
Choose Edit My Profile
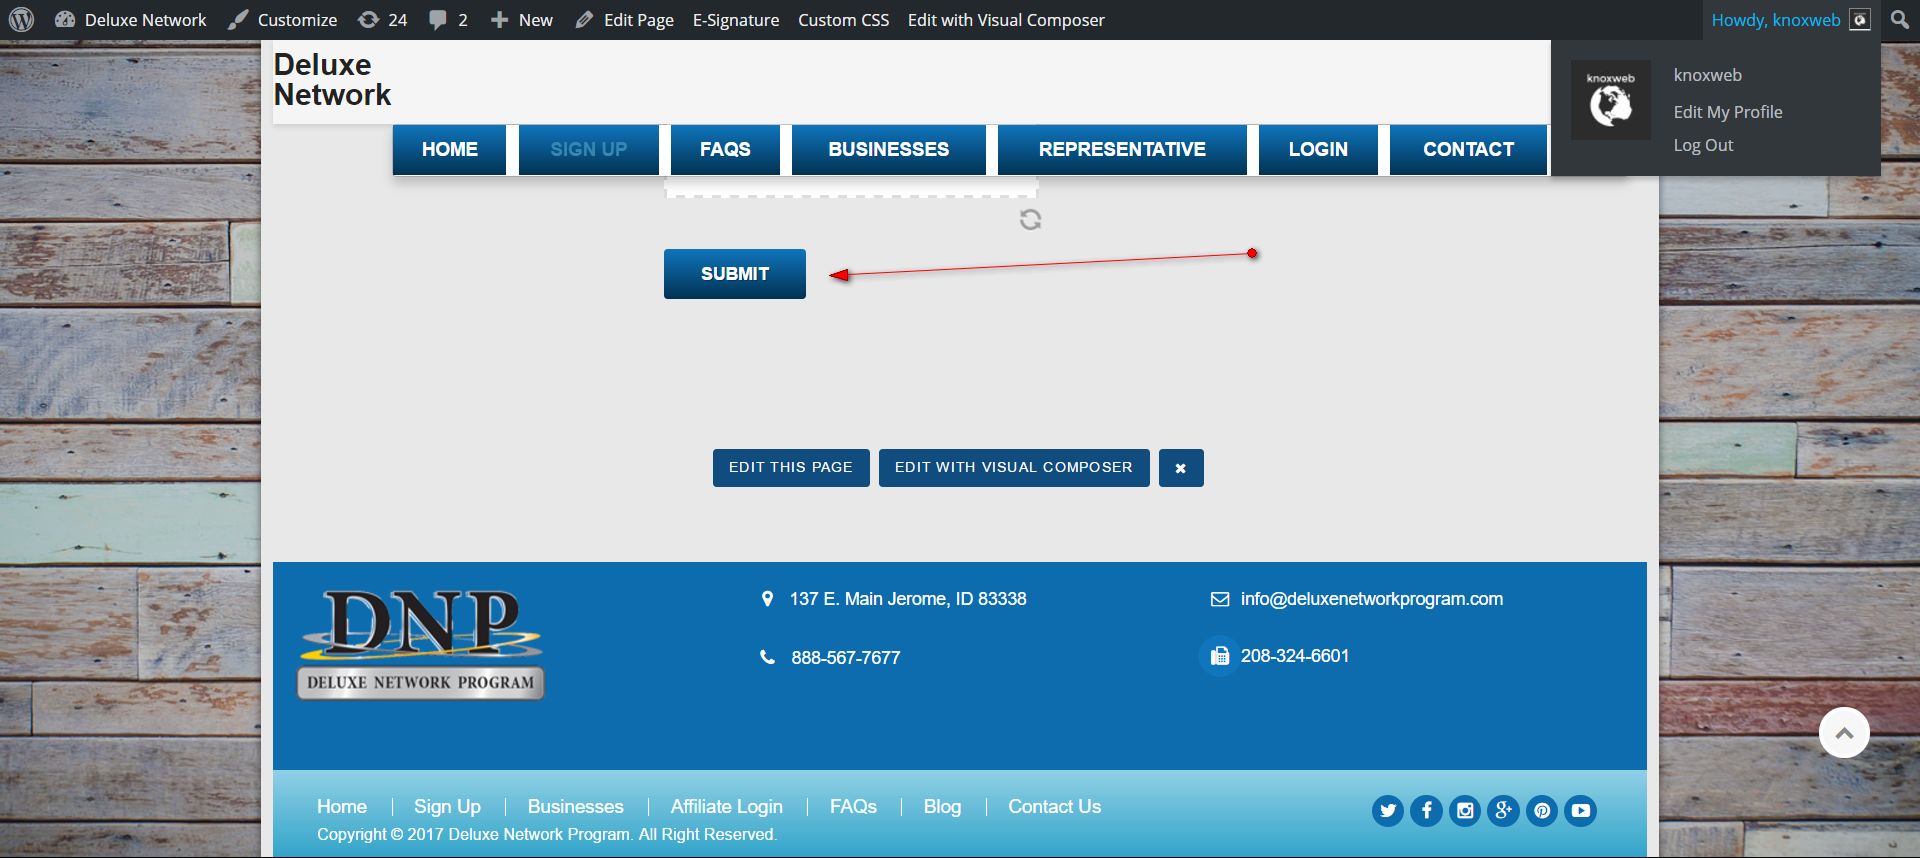tap(1728, 112)
